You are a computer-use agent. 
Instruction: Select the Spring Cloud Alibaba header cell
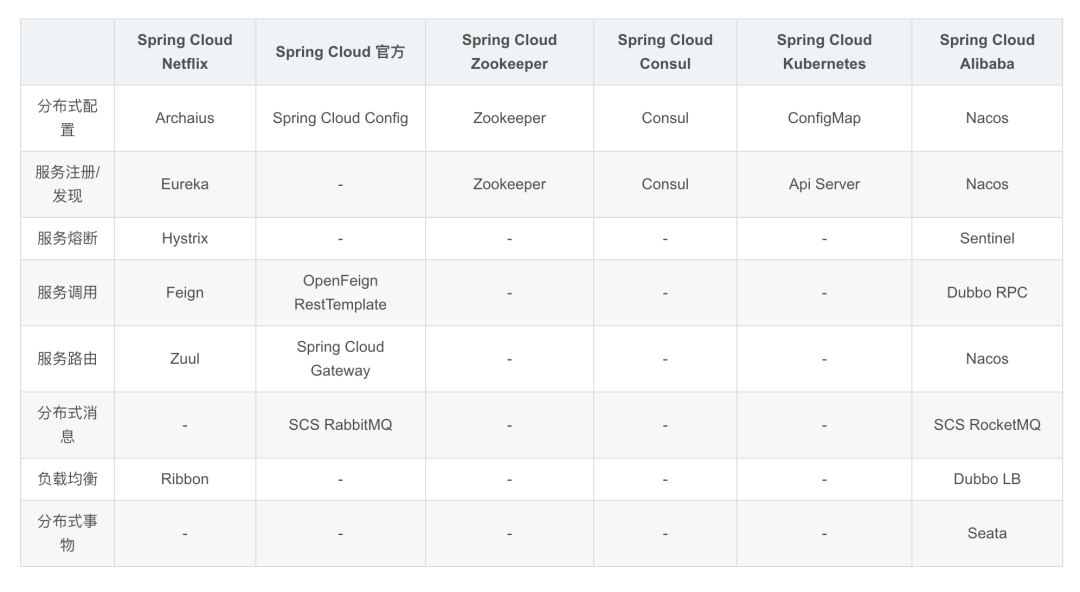(x=986, y=52)
